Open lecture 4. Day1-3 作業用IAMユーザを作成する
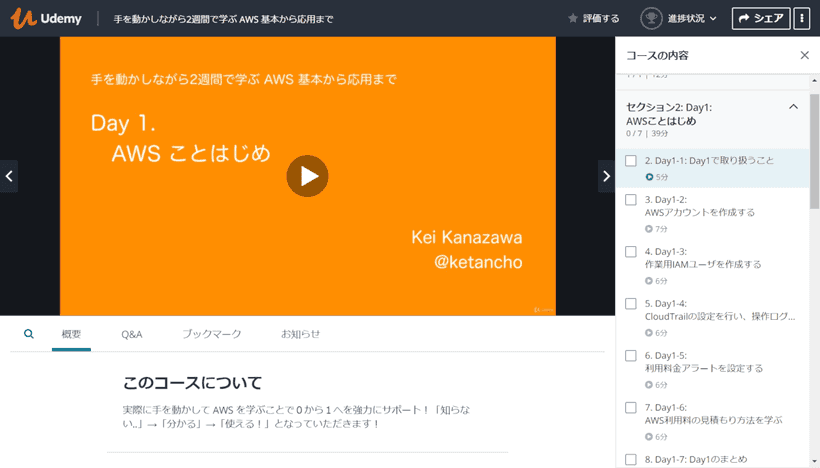 click(x=712, y=266)
